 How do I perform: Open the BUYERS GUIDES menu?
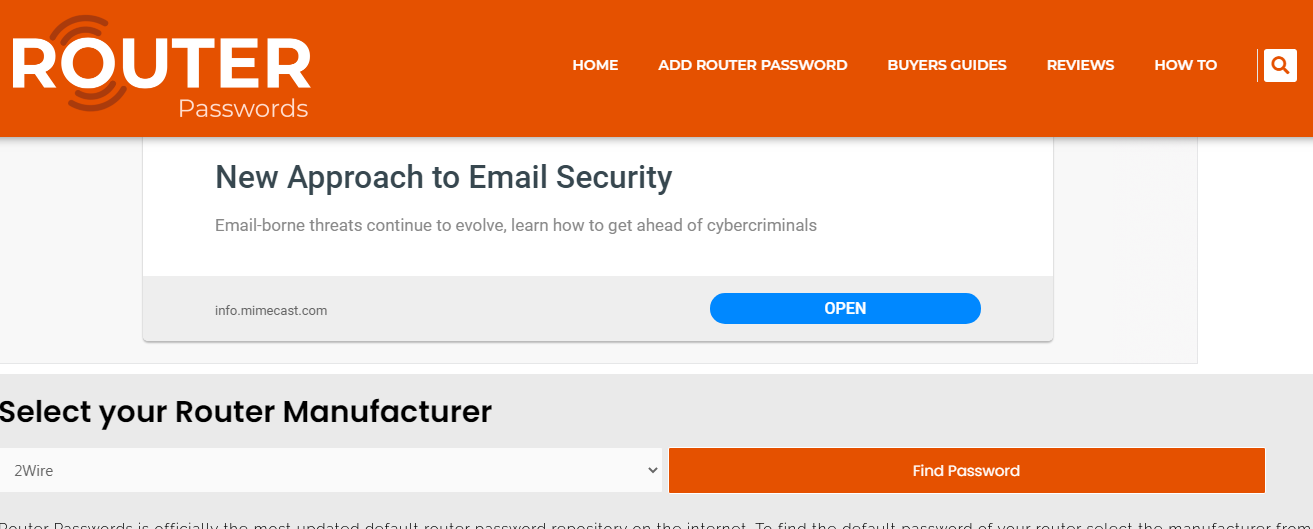click(947, 65)
